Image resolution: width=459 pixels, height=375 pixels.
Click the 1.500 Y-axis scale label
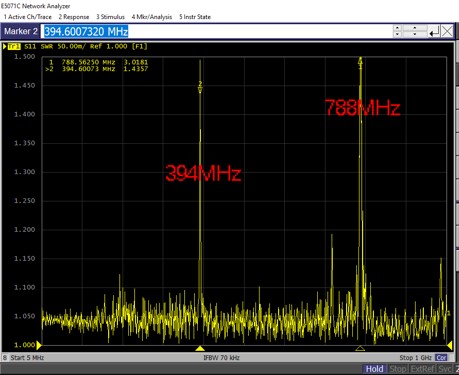(24, 57)
